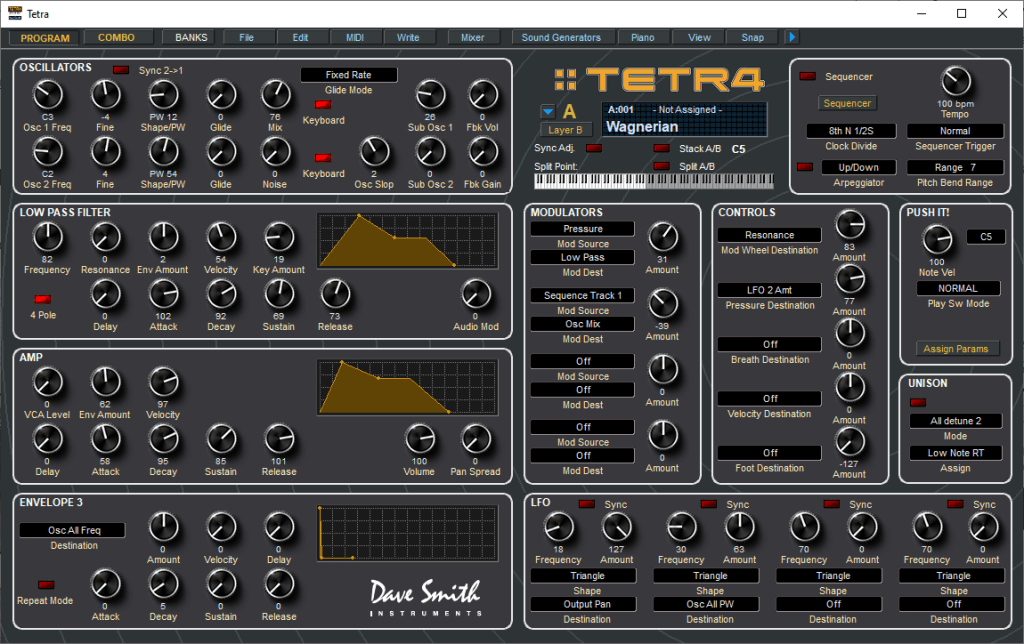Click the Layer B button
This screenshot has width=1024, height=644.
point(566,129)
